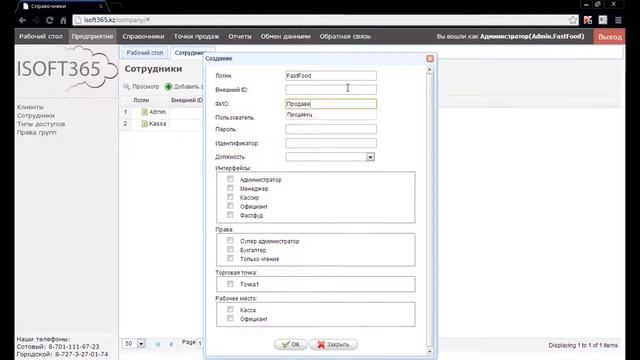This screenshot has width=640, height=360.
Task: Click the Просмотр magnifier icon
Action: coord(127,87)
